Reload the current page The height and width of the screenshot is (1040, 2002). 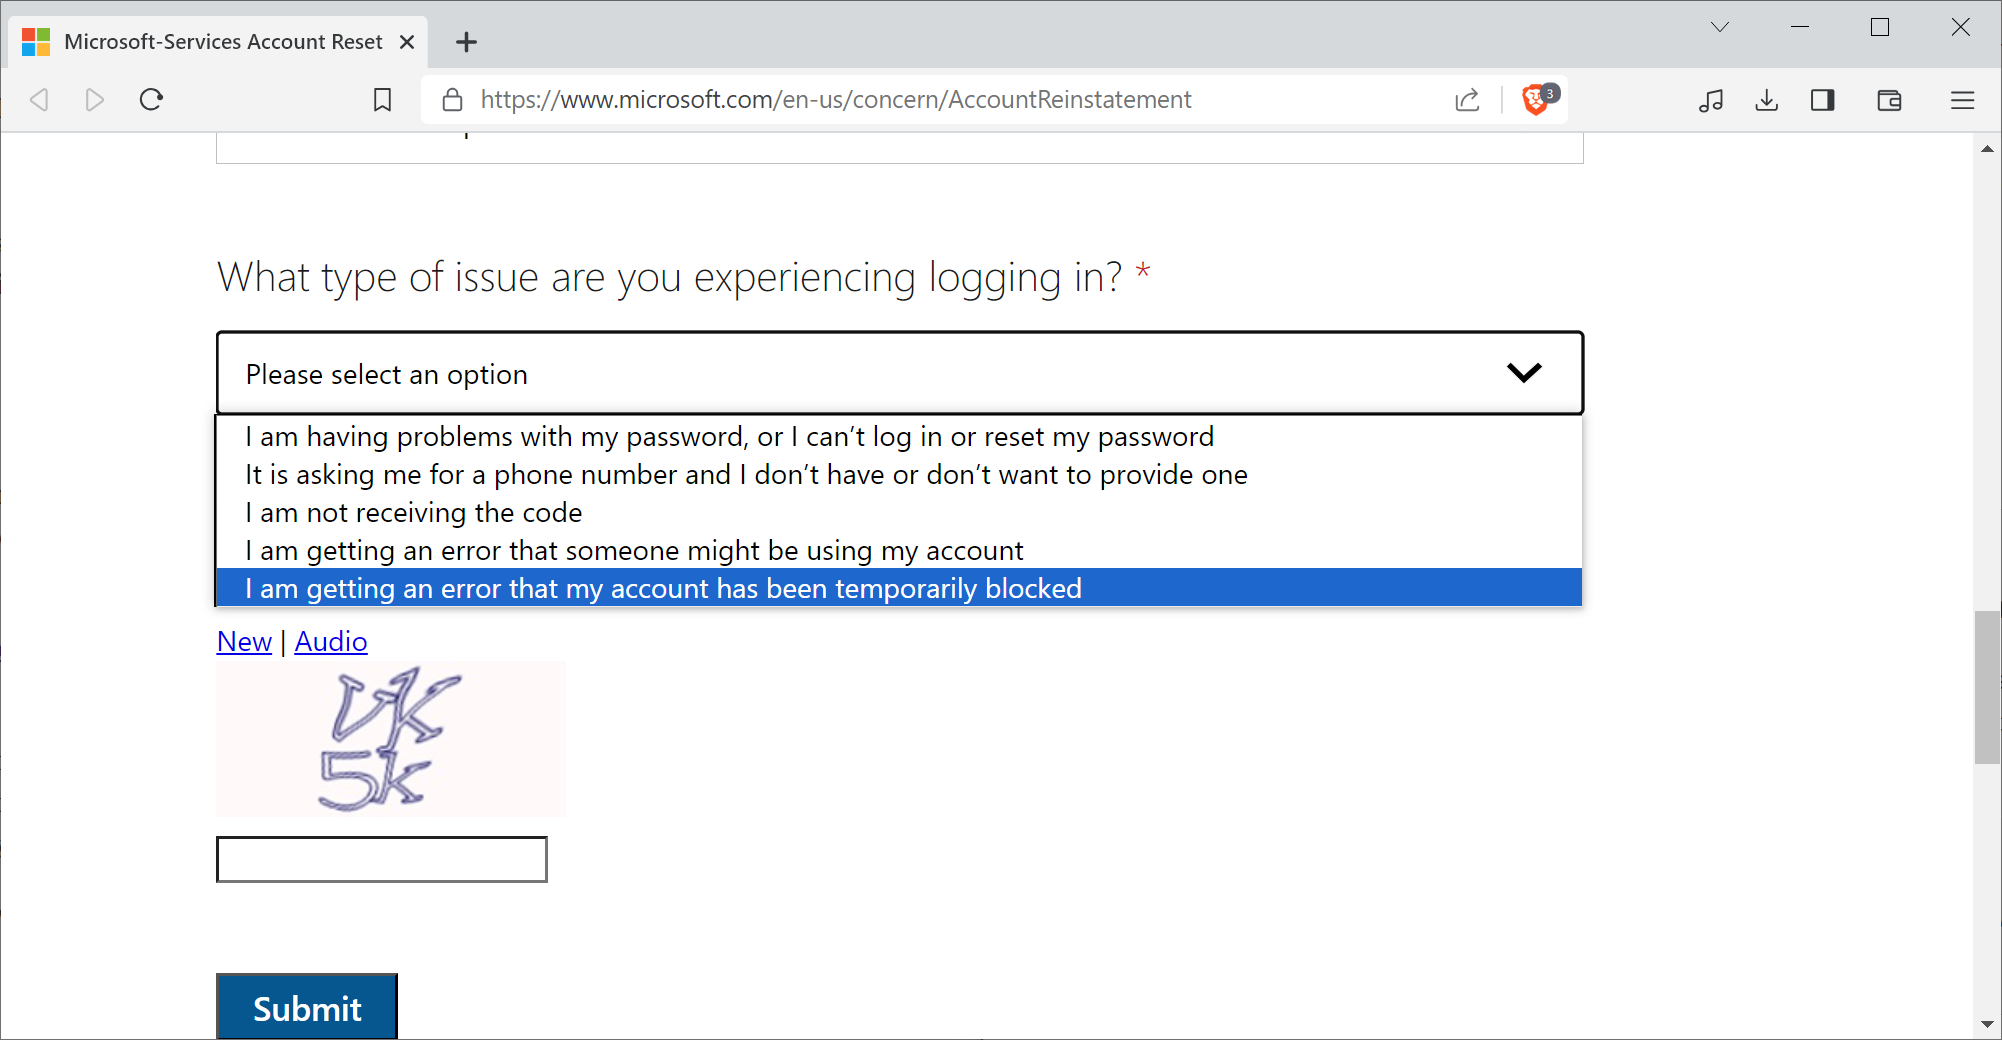click(x=152, y=99)
